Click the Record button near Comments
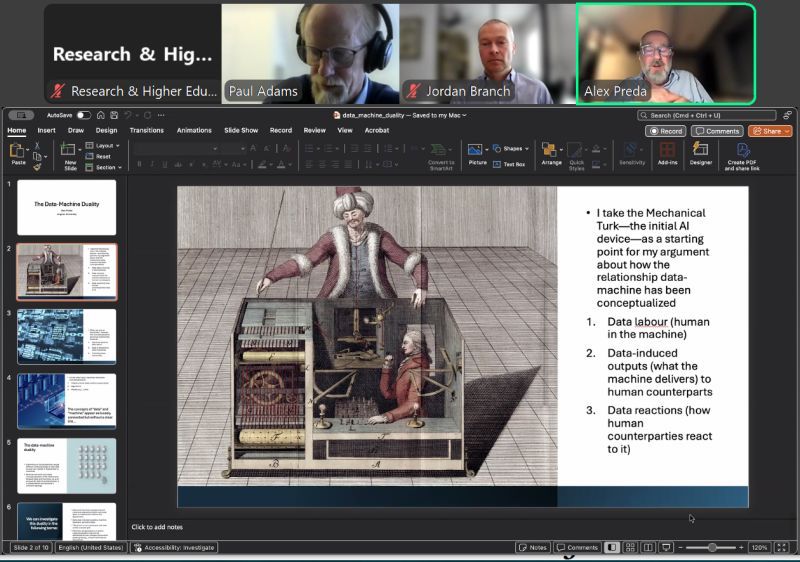This screenshot has height=562, width=800. click(x=665, y=131)
